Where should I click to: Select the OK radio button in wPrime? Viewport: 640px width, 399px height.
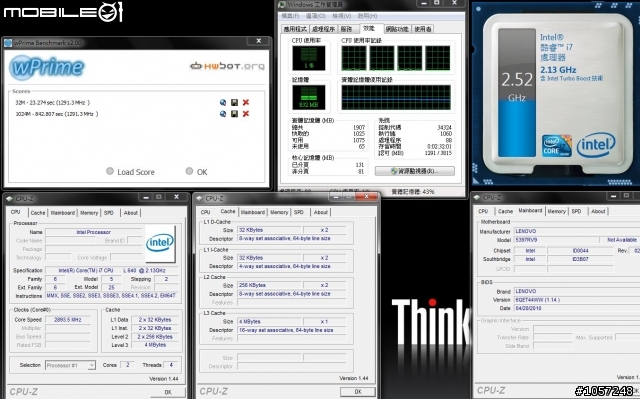pyautogui.click(x=189, y=171)
